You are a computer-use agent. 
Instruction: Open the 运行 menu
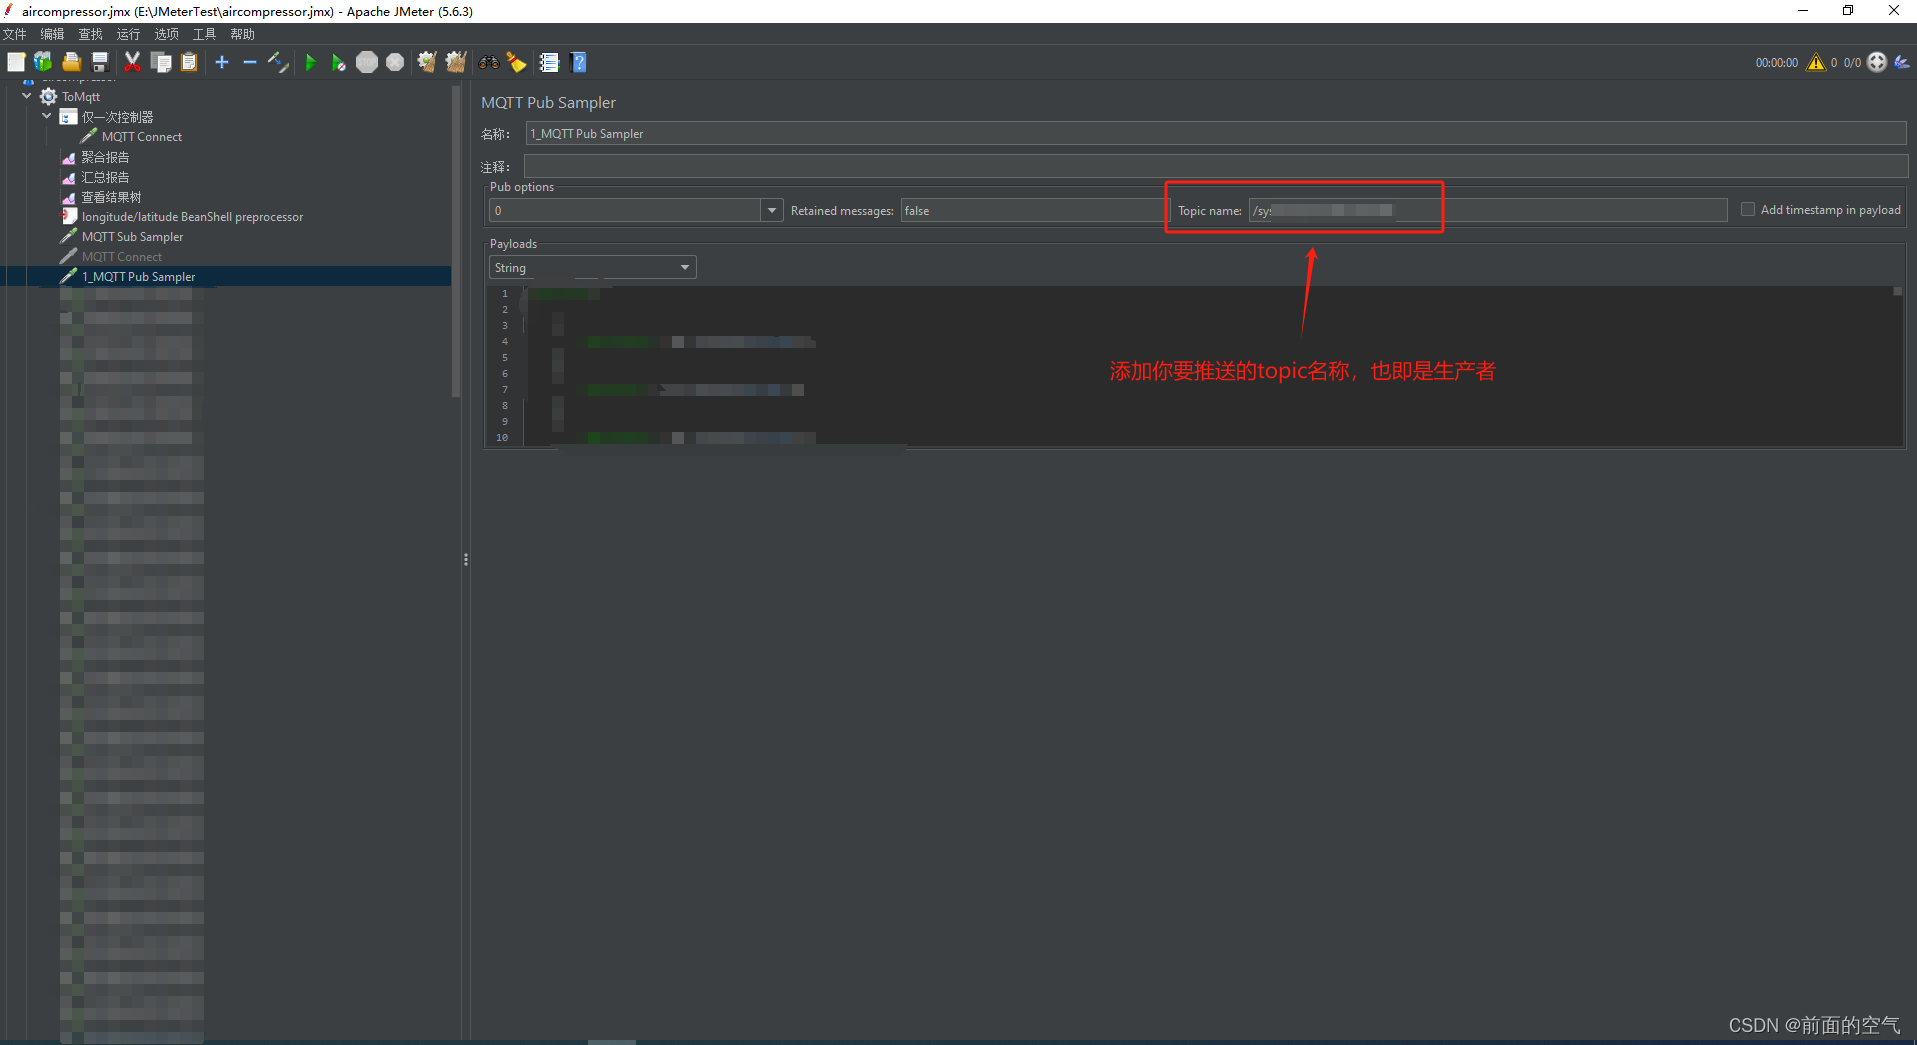(x=128, y=34)
